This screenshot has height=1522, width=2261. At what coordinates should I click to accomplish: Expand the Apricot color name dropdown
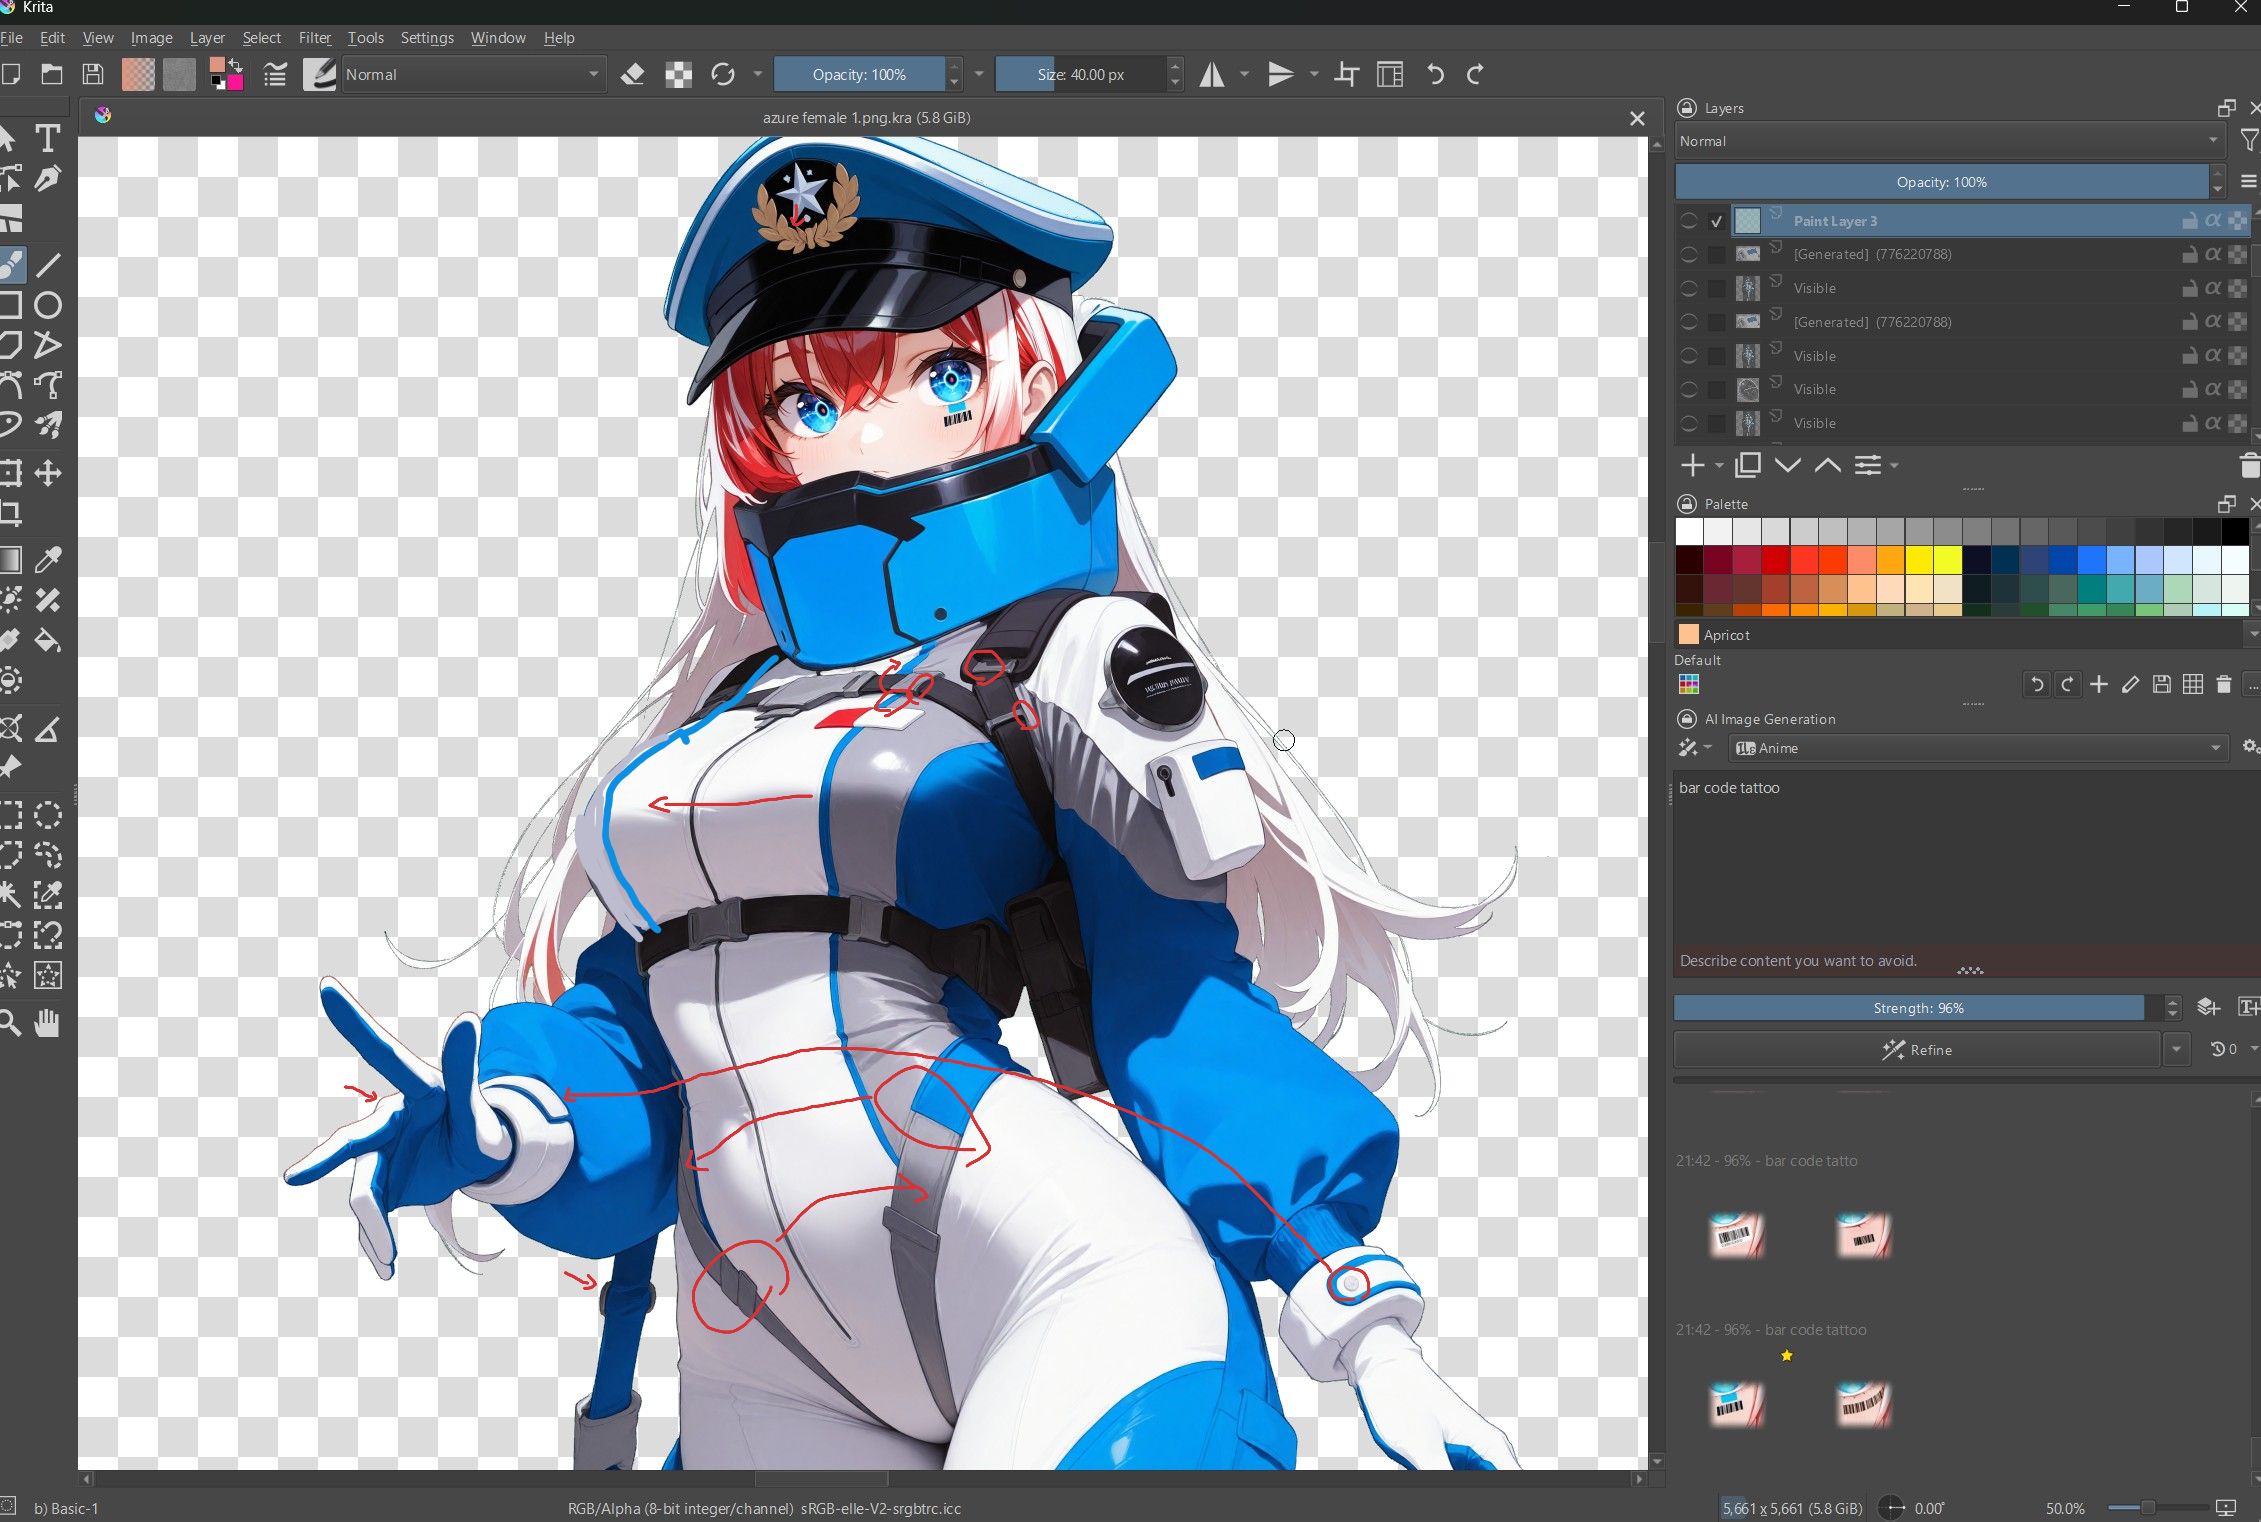2252,634
